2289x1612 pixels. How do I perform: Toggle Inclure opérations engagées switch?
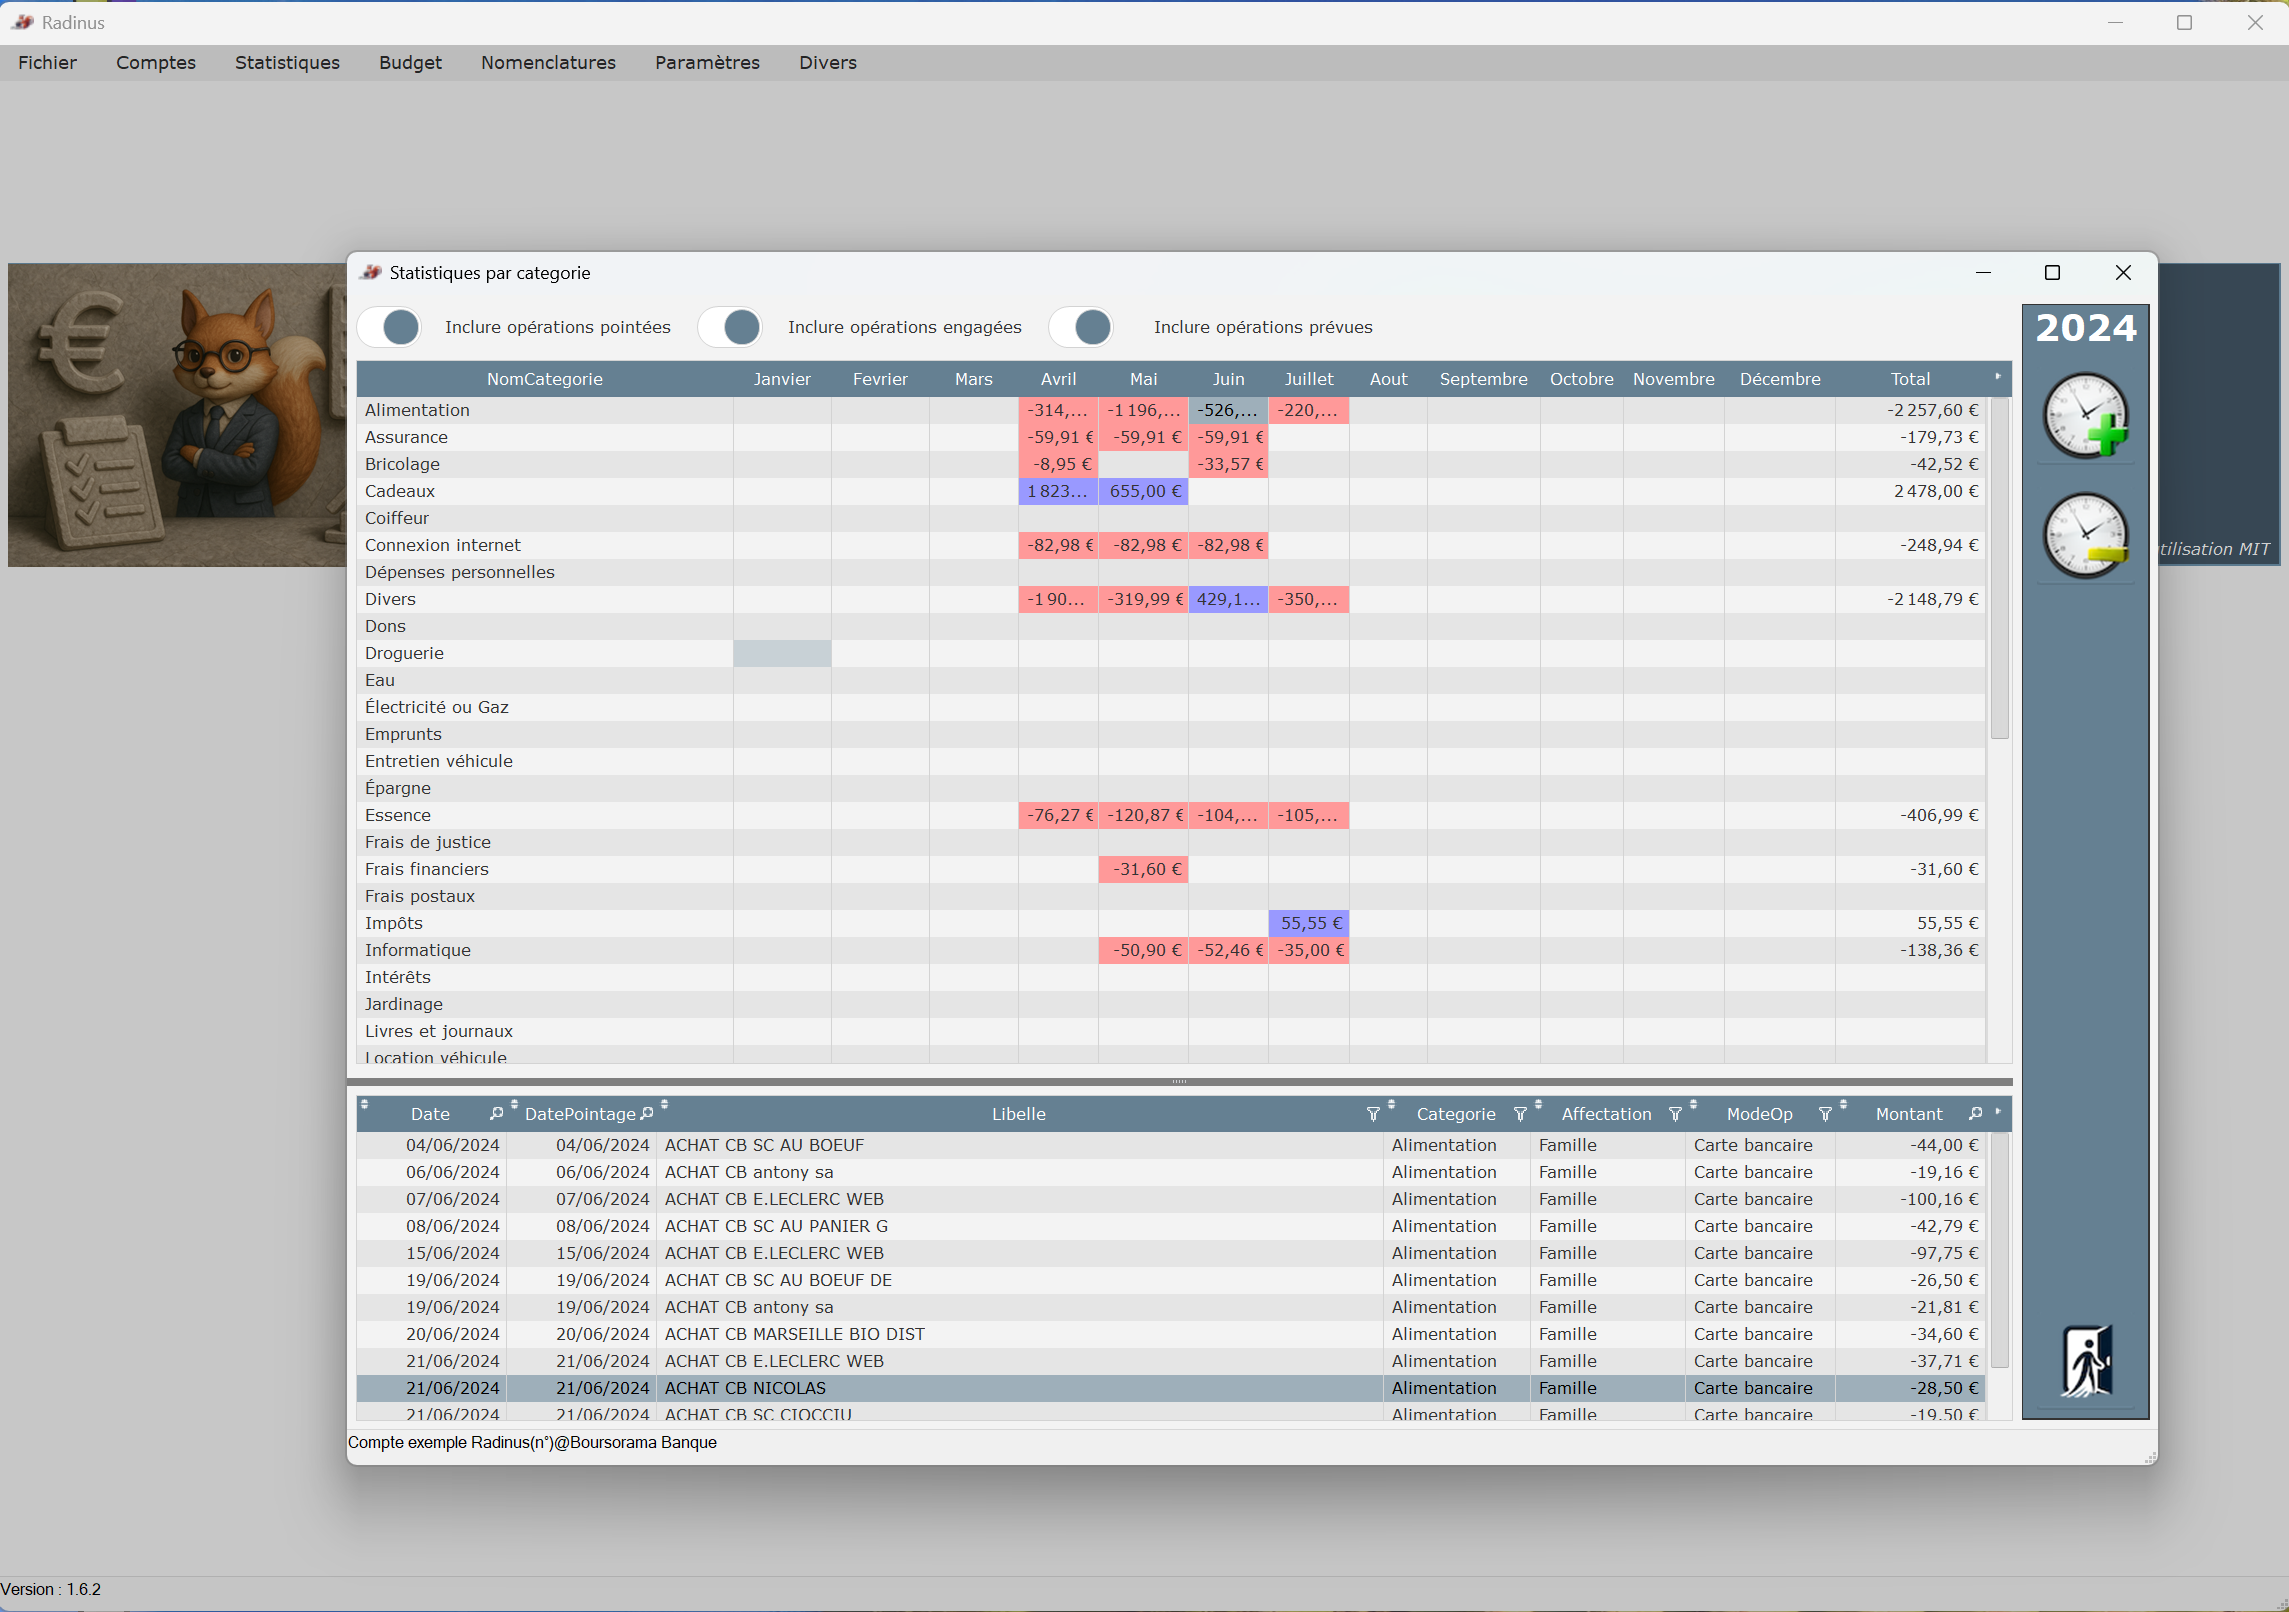pyautogui.click(x=731, y=327)
